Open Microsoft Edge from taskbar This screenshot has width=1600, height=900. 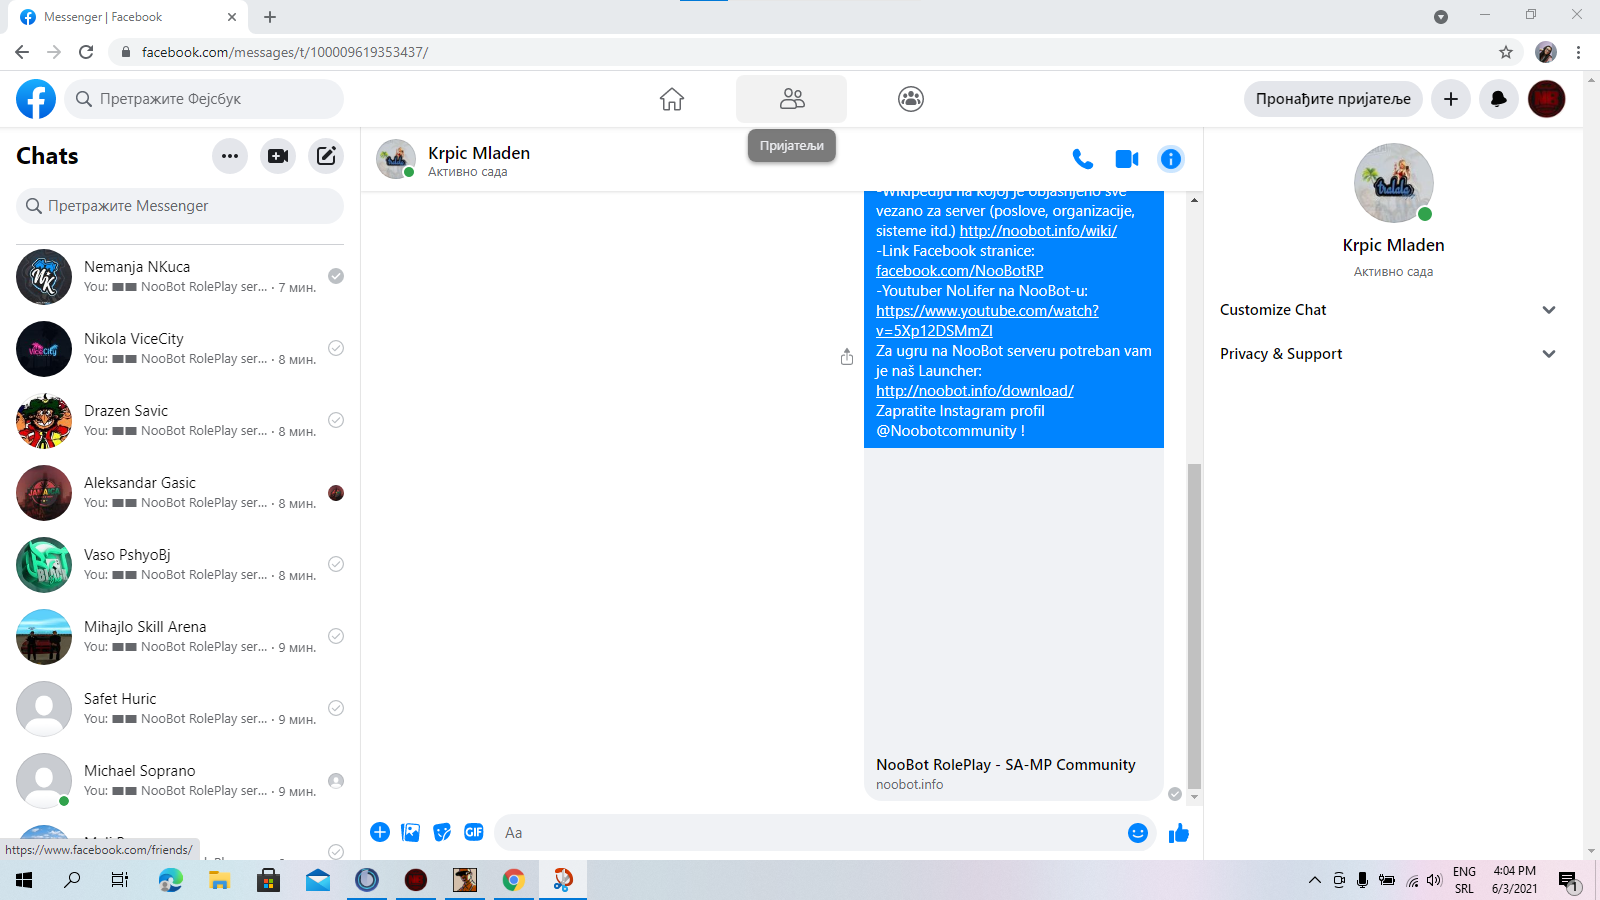point(171,880)
